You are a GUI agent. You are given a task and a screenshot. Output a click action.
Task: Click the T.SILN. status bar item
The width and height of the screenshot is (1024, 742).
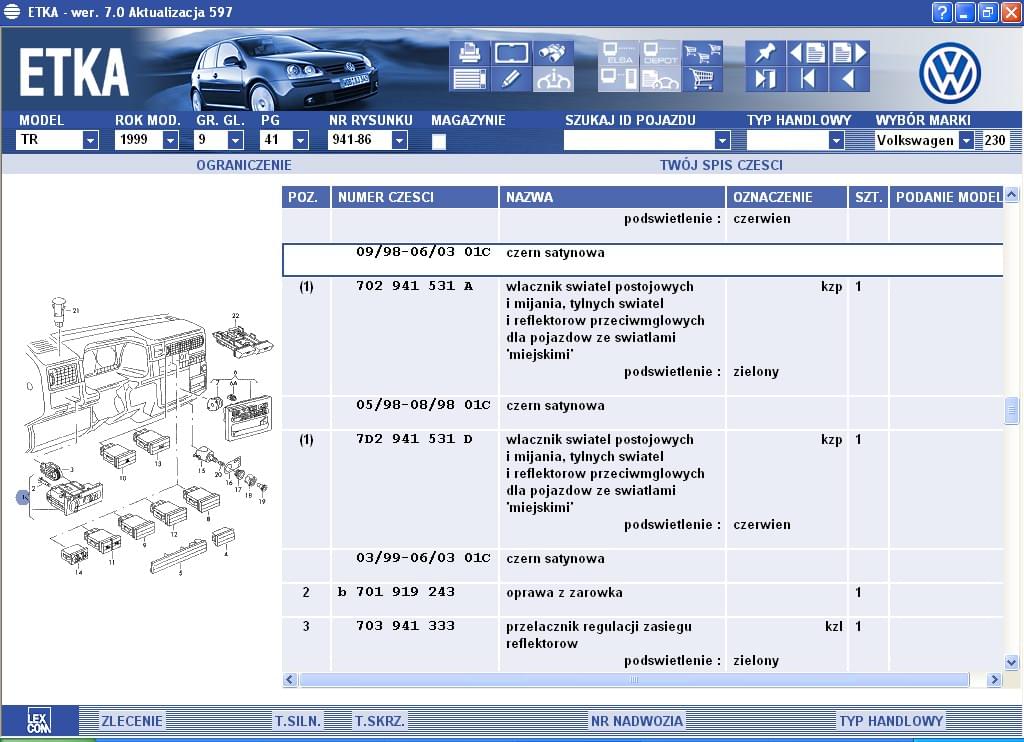coord(298,721)
